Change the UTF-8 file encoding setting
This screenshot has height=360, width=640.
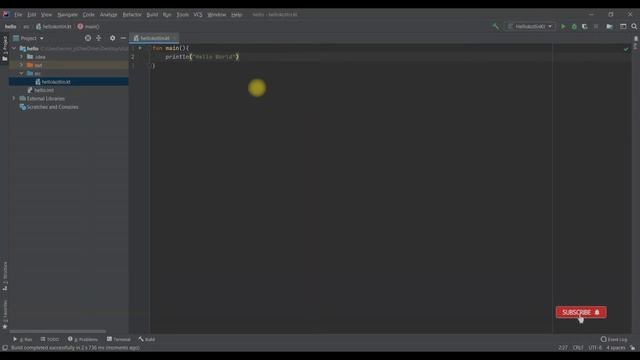(595, 348)
